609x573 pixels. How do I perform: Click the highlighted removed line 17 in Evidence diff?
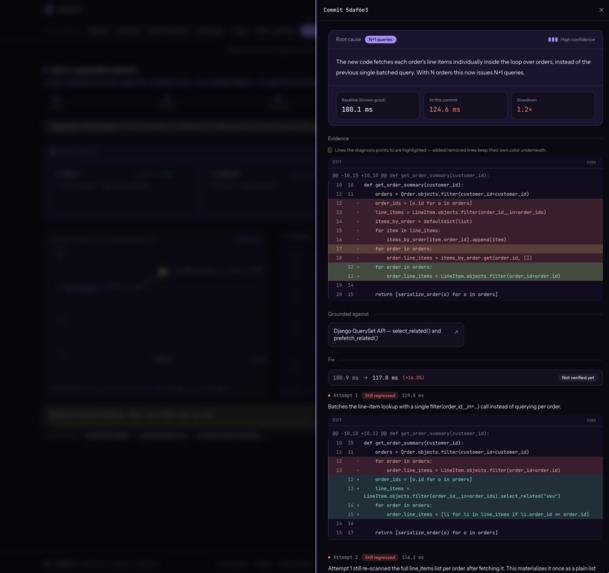[465, 249]
